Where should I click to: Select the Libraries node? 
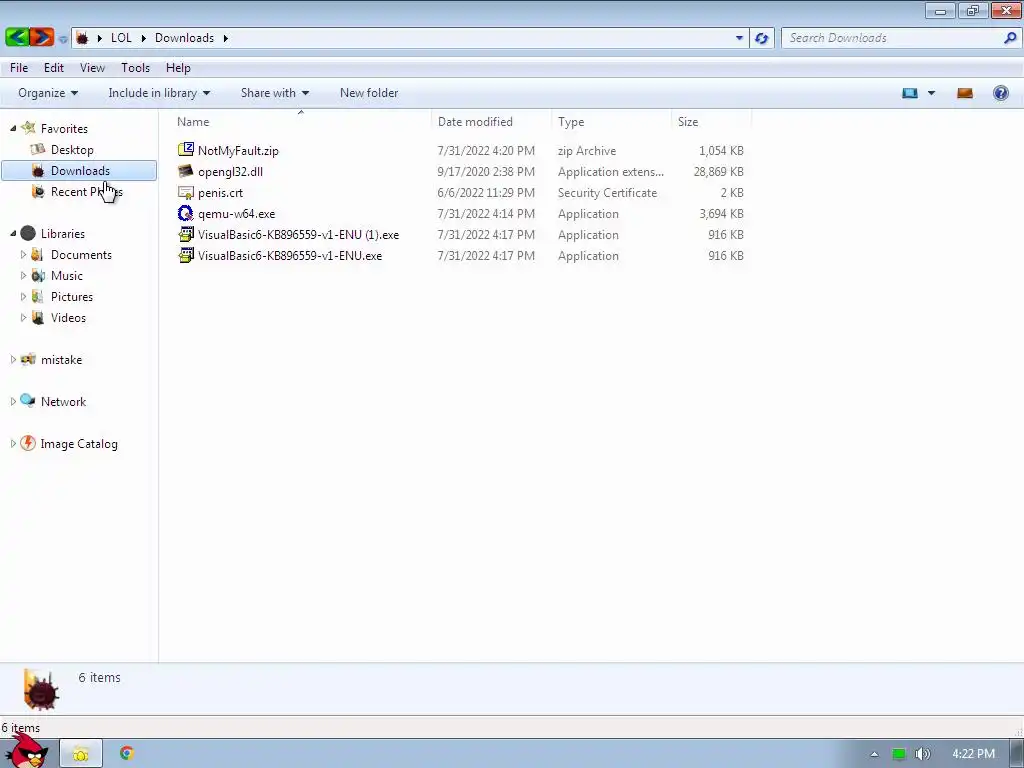click(x=63, y=234)
